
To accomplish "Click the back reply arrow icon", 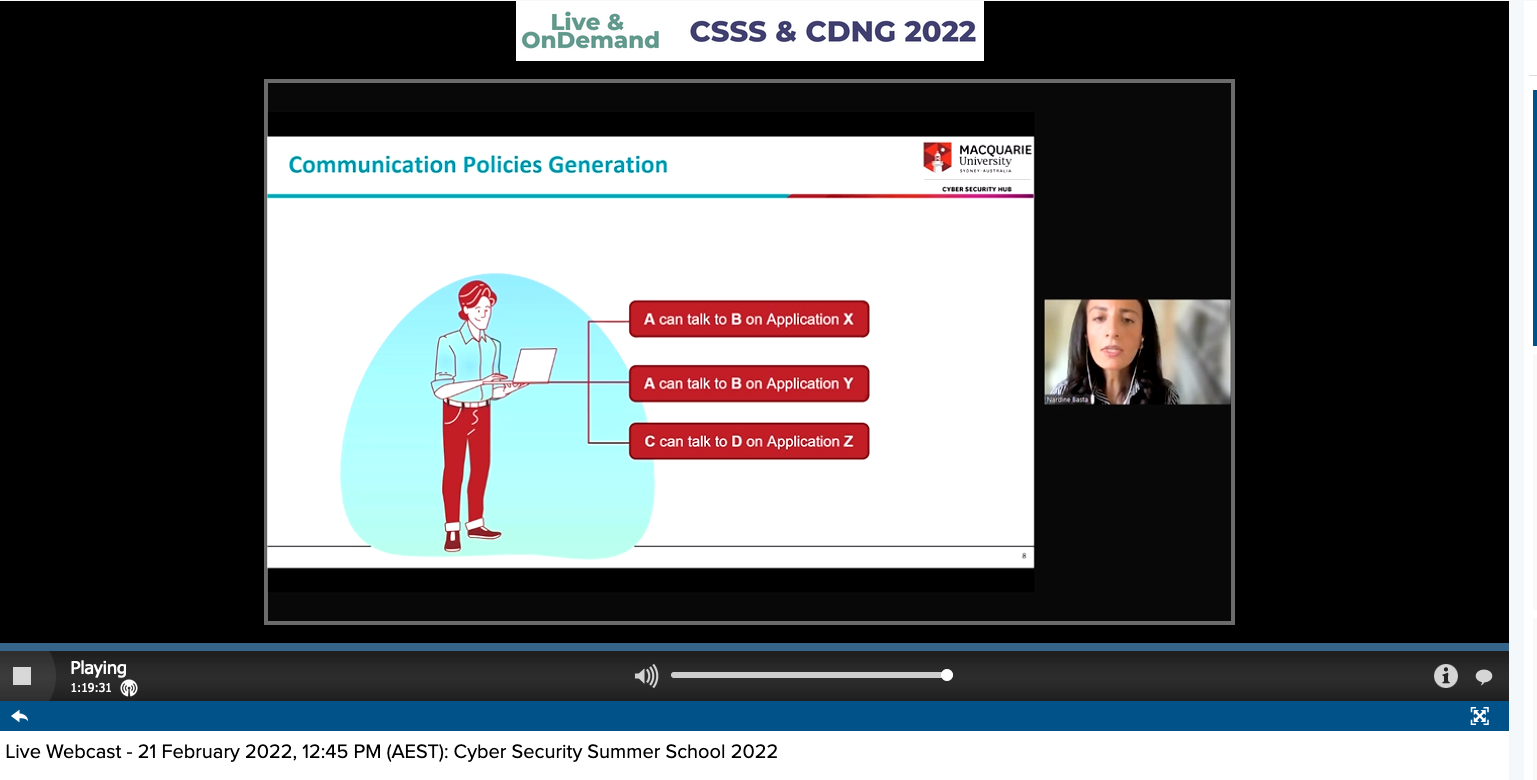I will click(x=19, y=716).
